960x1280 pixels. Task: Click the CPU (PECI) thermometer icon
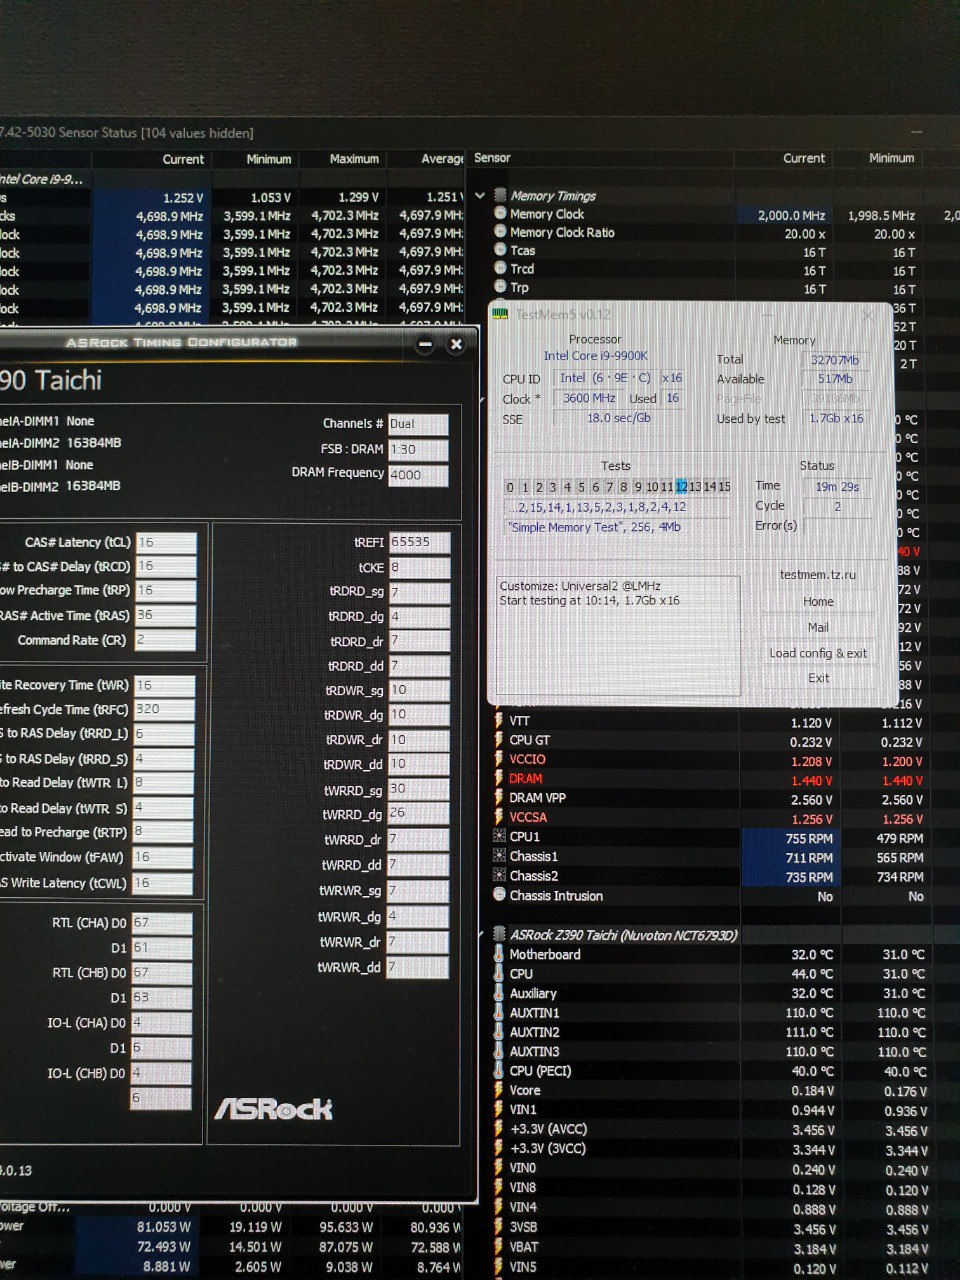point(499,1071)
